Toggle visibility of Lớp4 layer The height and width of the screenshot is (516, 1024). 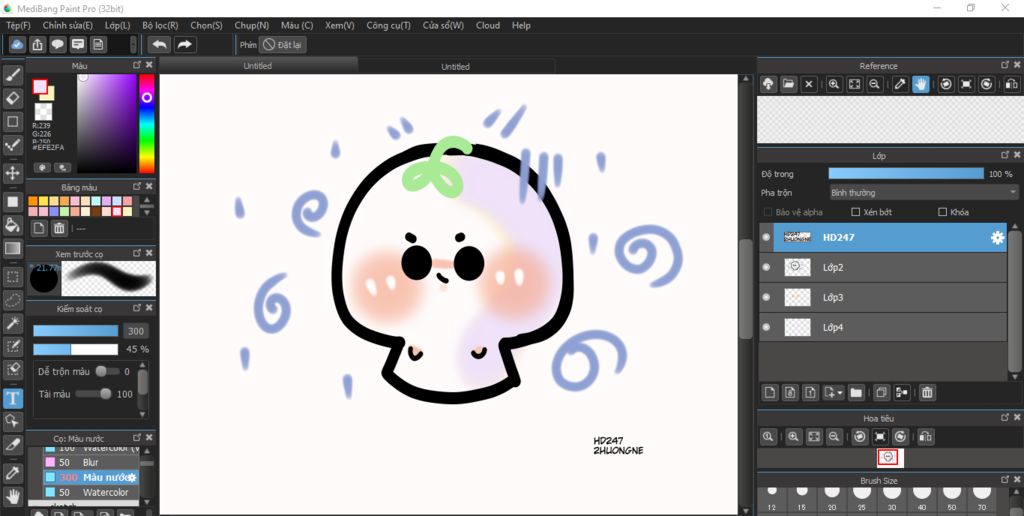(766, 327)
